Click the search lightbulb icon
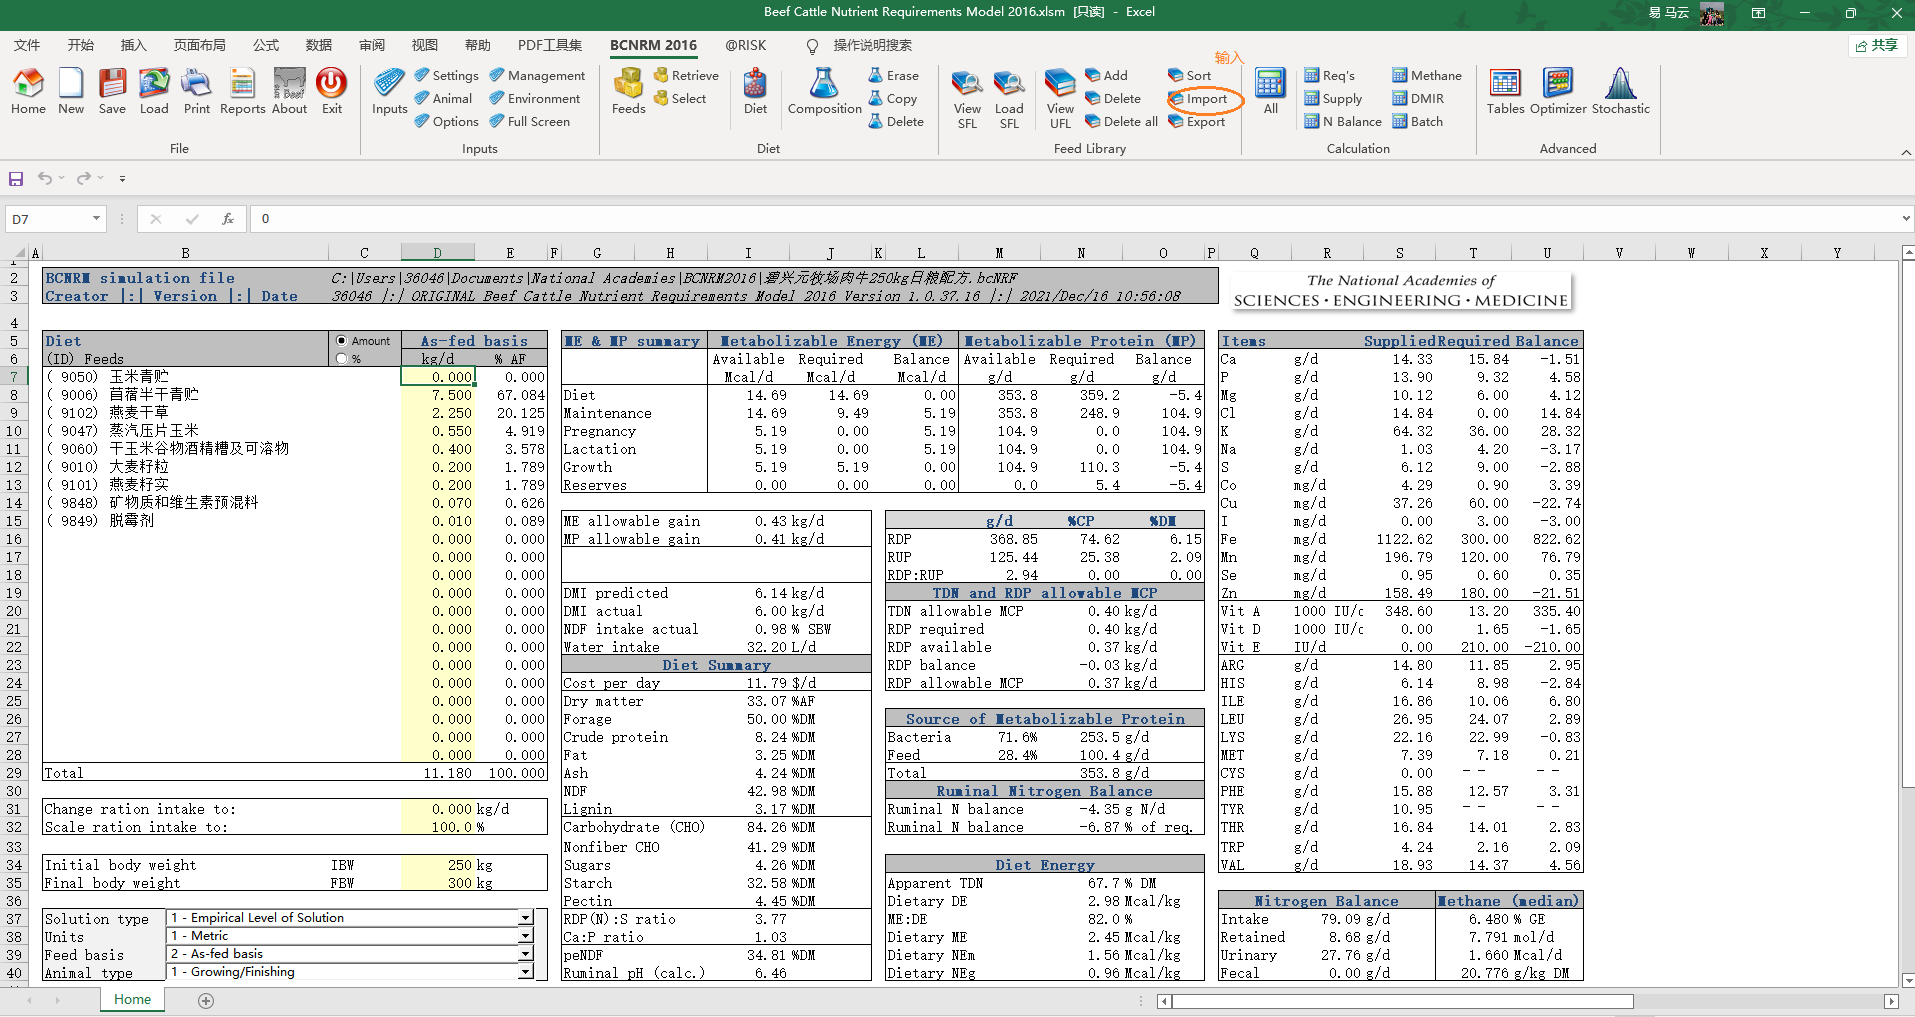Viewport: 1915px width, 1017px height. pyautogui.click(x=813, y=46)
